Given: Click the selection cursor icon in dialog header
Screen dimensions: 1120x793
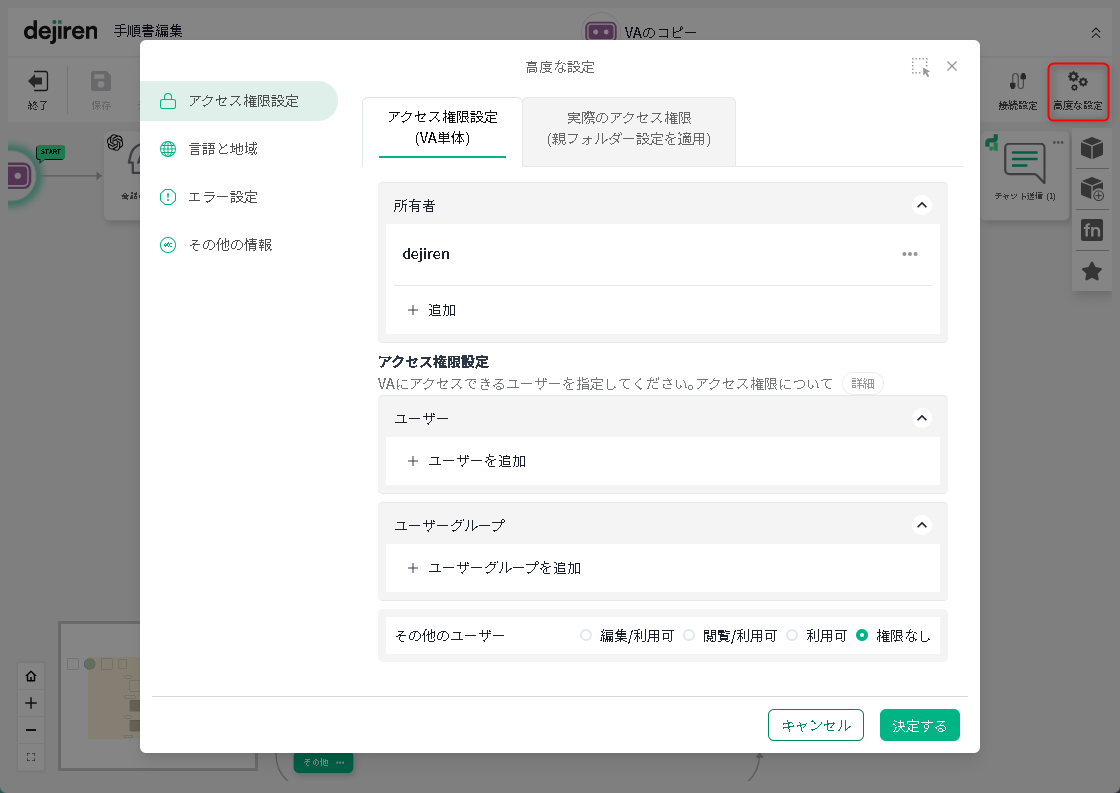Looking at the screenshot, I should tap(920, 67).
